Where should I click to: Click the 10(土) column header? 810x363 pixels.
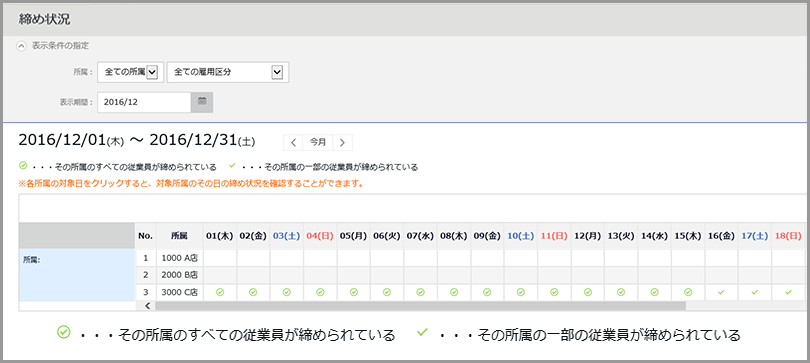tap(521, 236)
